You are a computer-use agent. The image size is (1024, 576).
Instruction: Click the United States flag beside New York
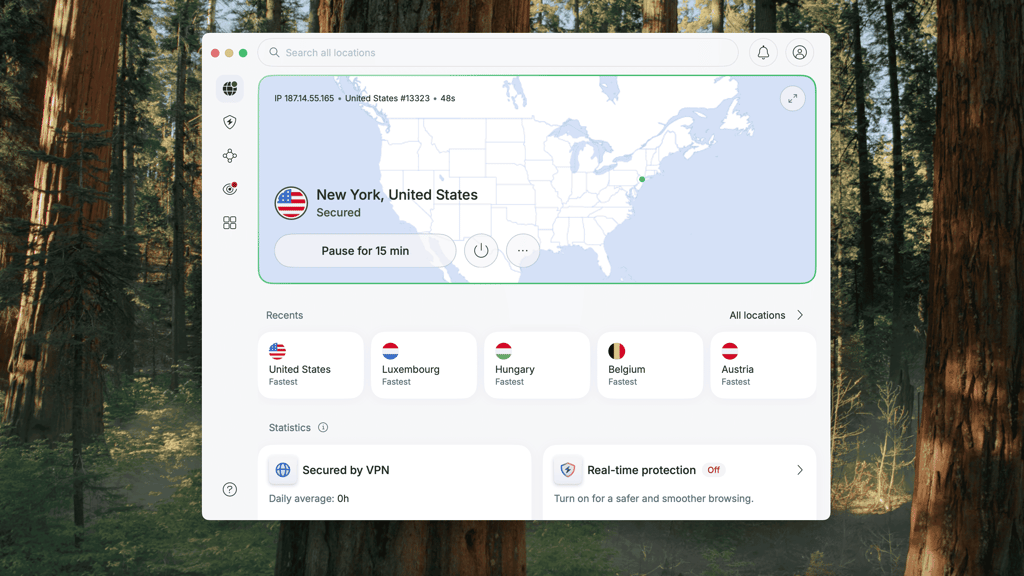(291, 203)
